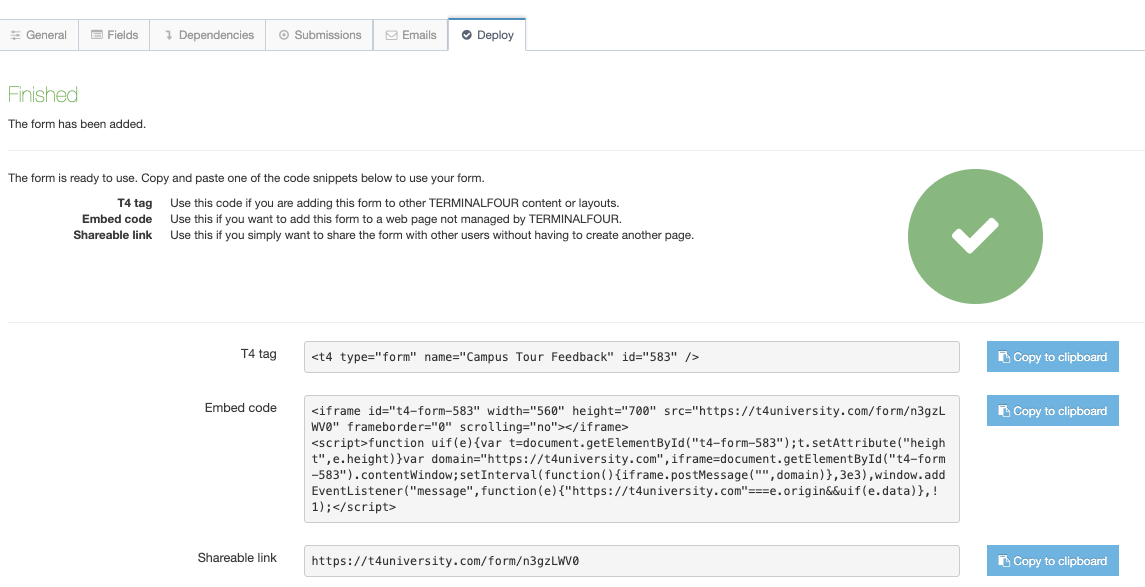Copy the Shareable link to clipboard
The image size is (1145, 587).
coord(1052,561)
